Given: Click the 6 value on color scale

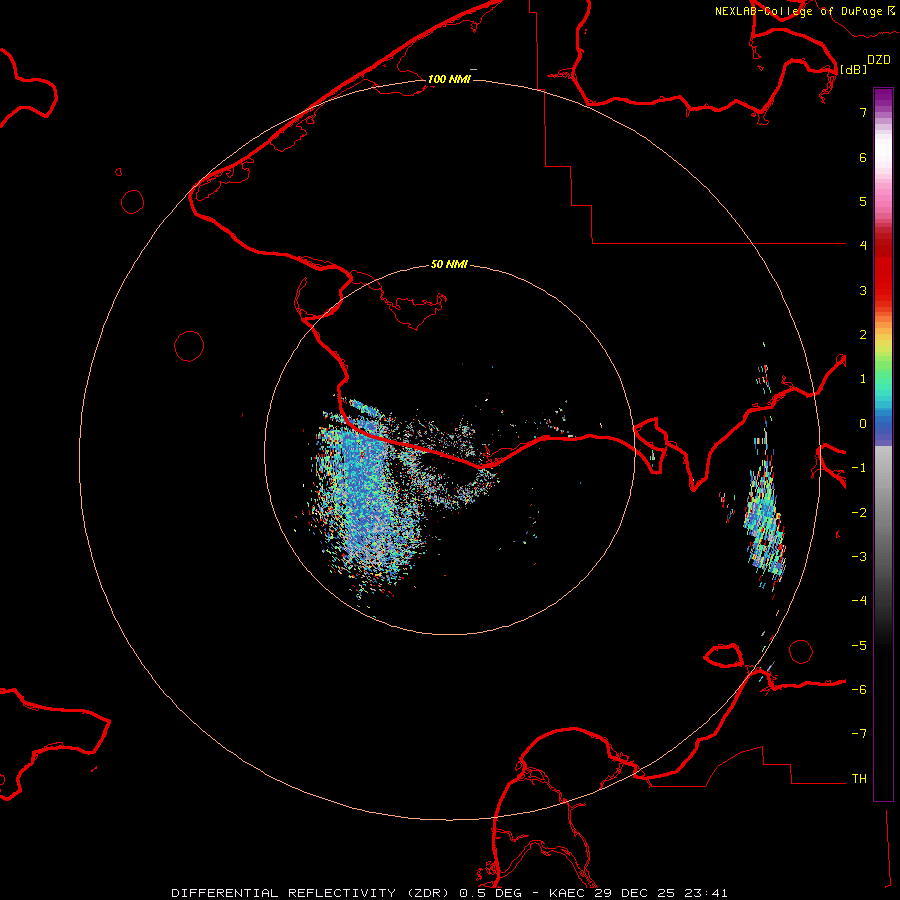Looking at the screenshot, I should click(x=863, y=158).
